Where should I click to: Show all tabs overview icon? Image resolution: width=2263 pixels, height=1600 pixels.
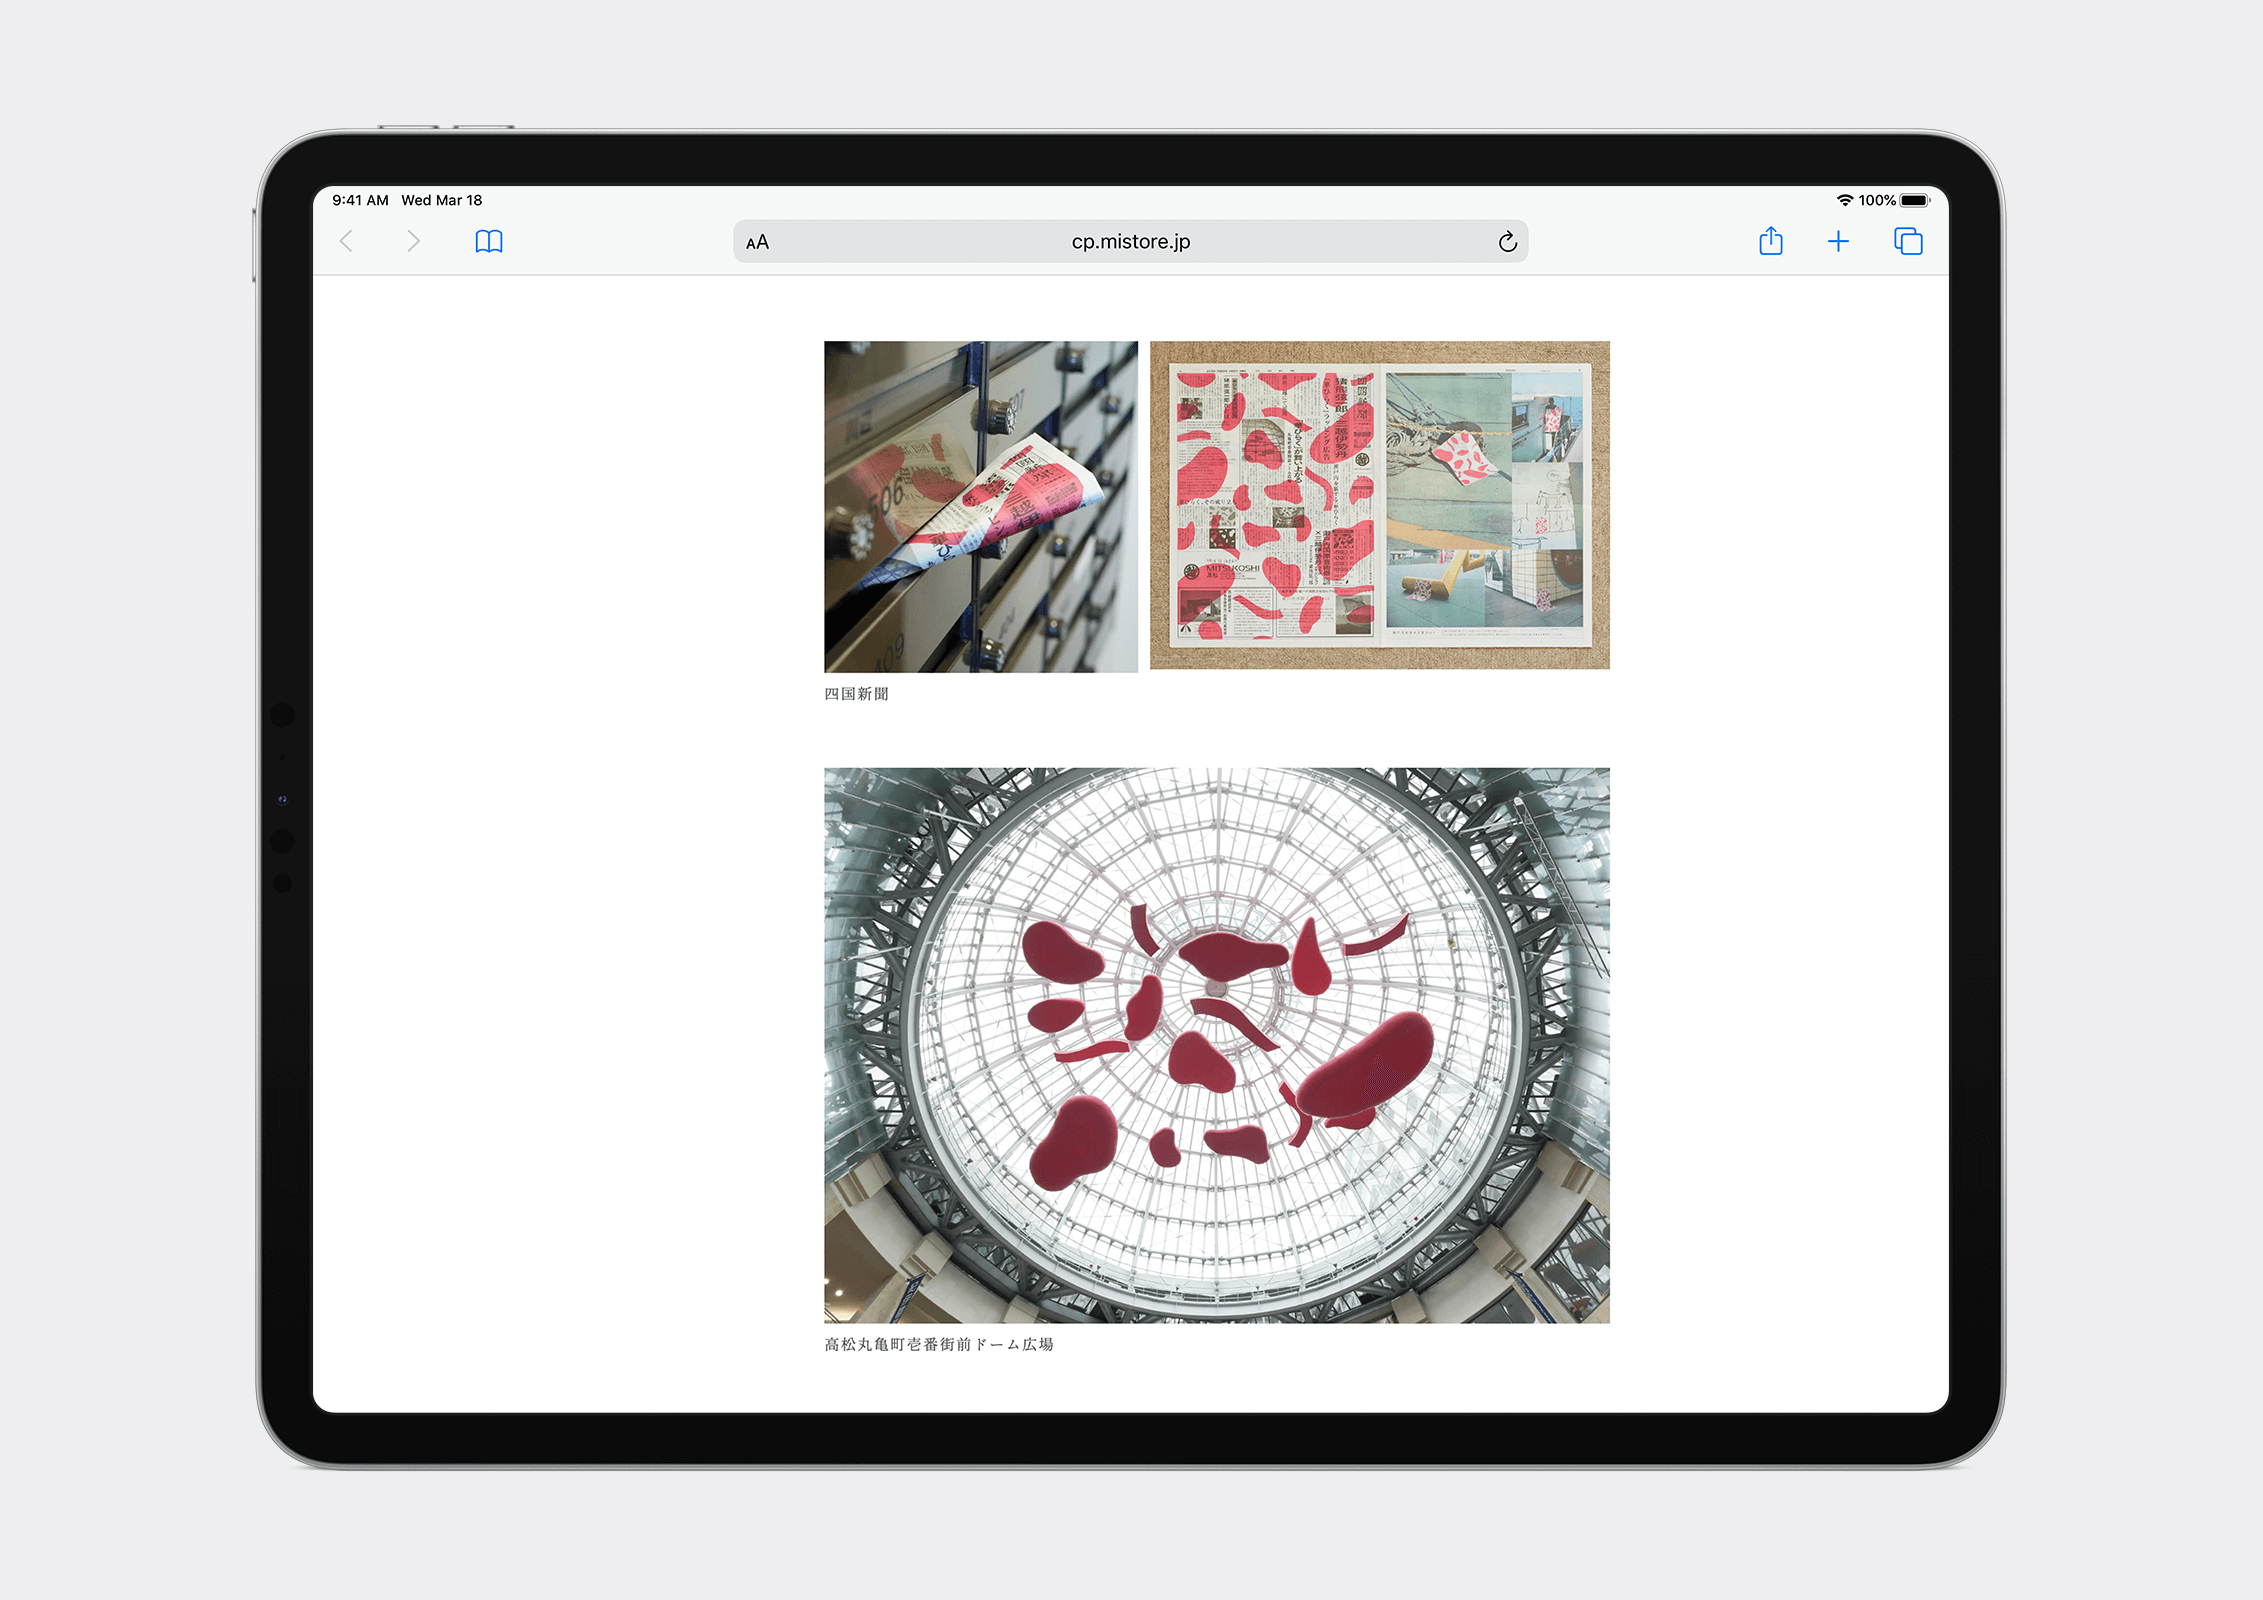[x=1908, y=241]
